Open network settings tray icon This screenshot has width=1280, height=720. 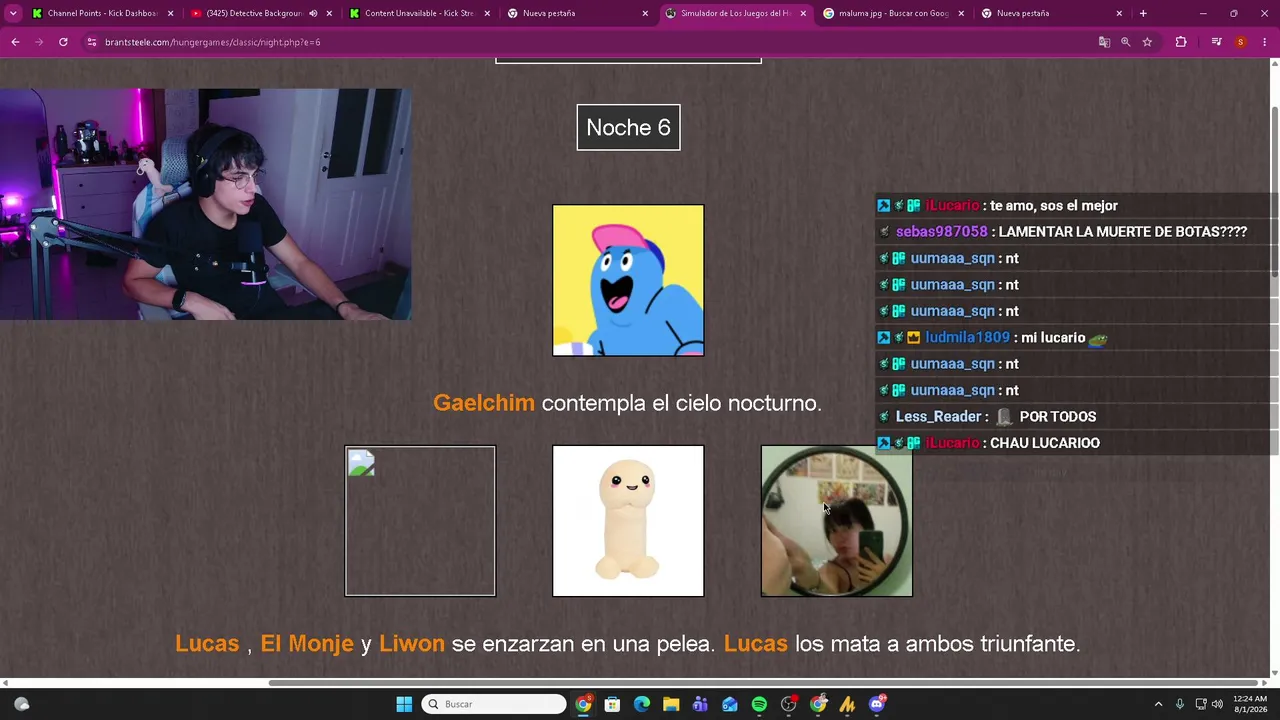1201,704
